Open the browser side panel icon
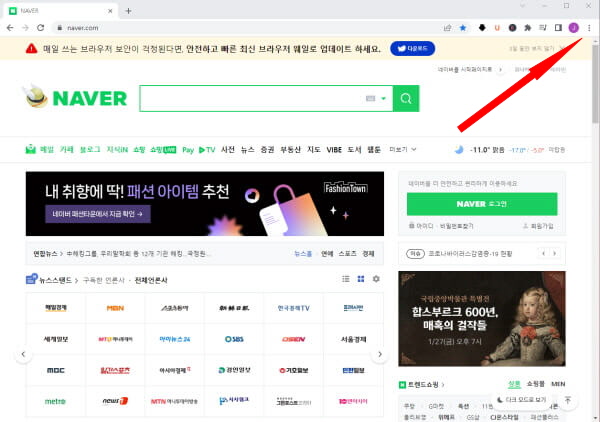Viewport: 600px width, 422px height. 558,28
